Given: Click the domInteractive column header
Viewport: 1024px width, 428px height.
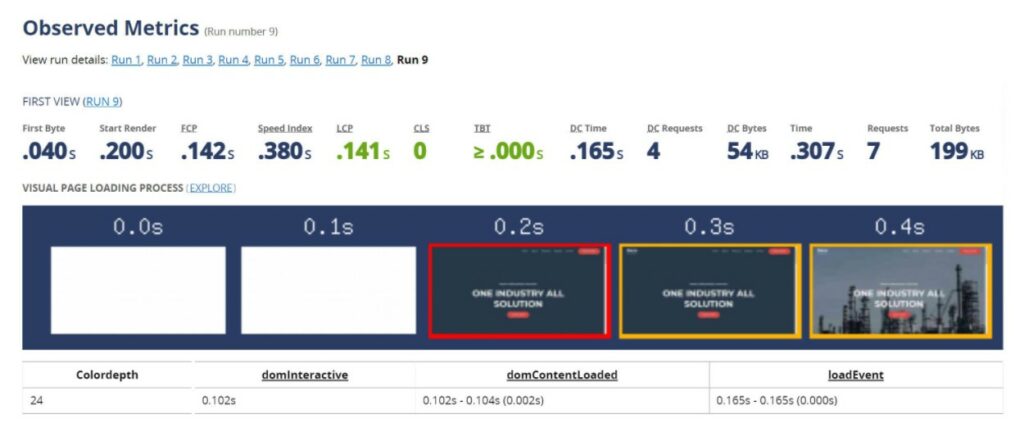Looking at the screenshot, I should (x=304, y=375).
